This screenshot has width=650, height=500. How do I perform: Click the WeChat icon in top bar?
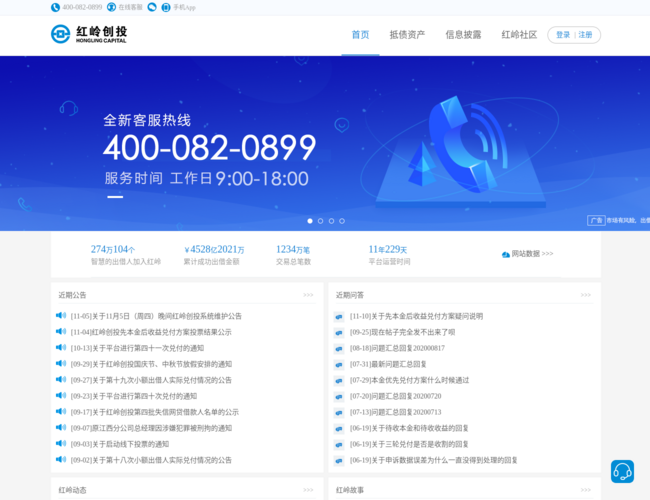pos(152,7)
